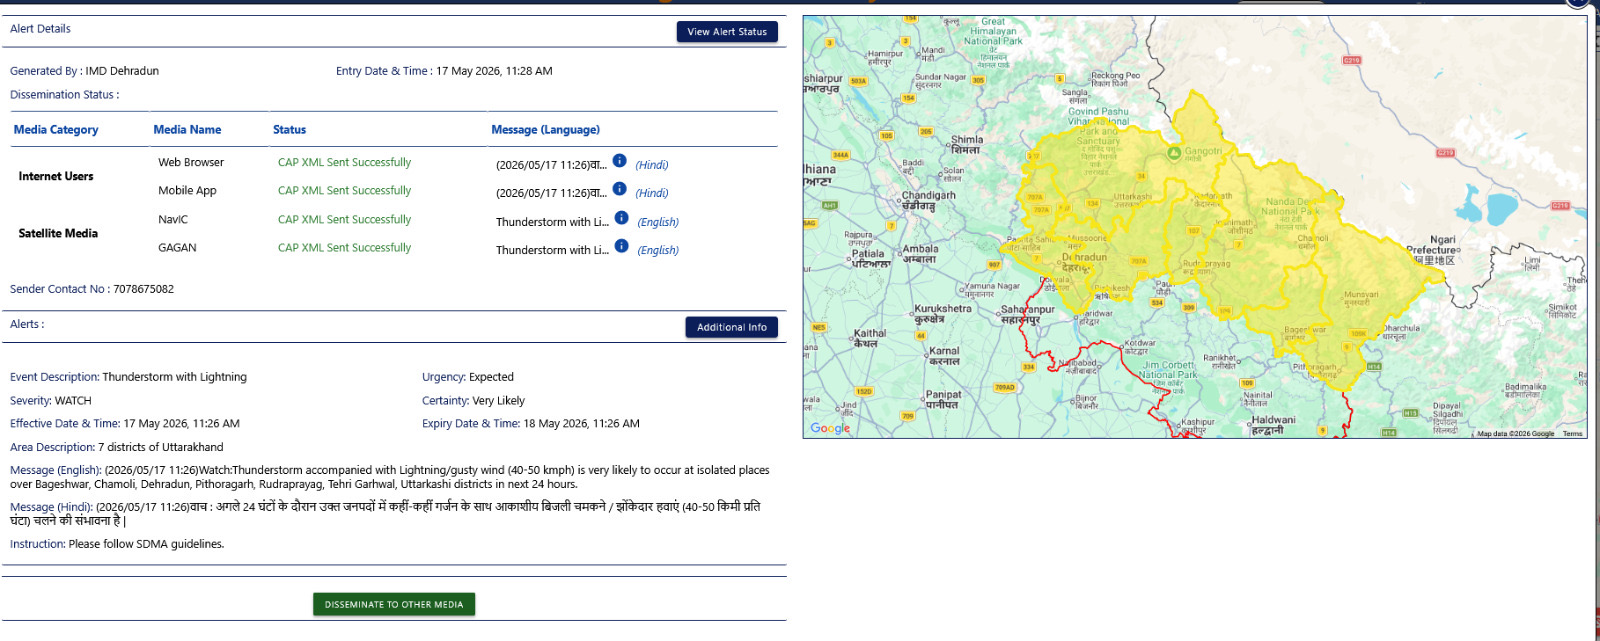Select the English link for NavIC
This screenshot has height=641, width=1600.
point(658,222)
